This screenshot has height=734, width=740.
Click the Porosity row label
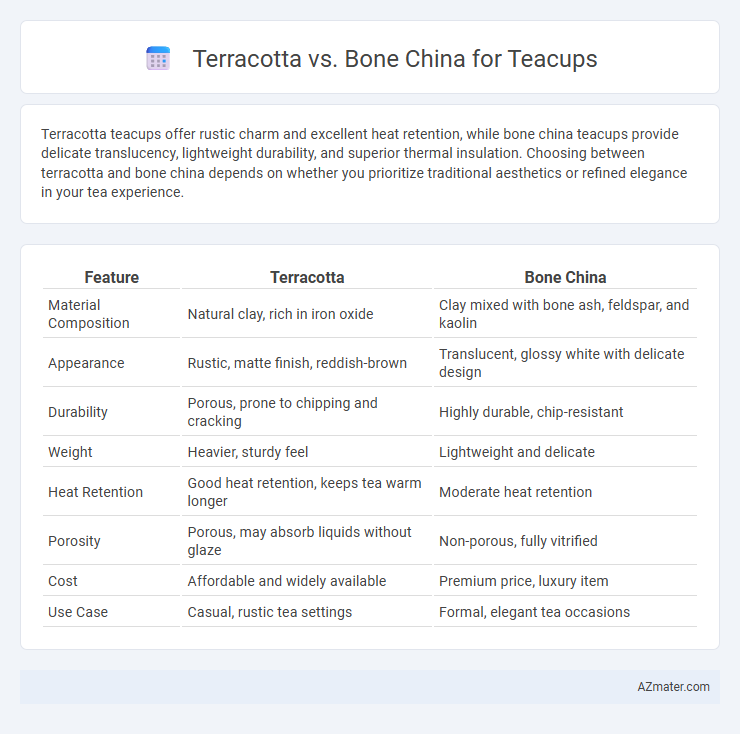point(74,541)
